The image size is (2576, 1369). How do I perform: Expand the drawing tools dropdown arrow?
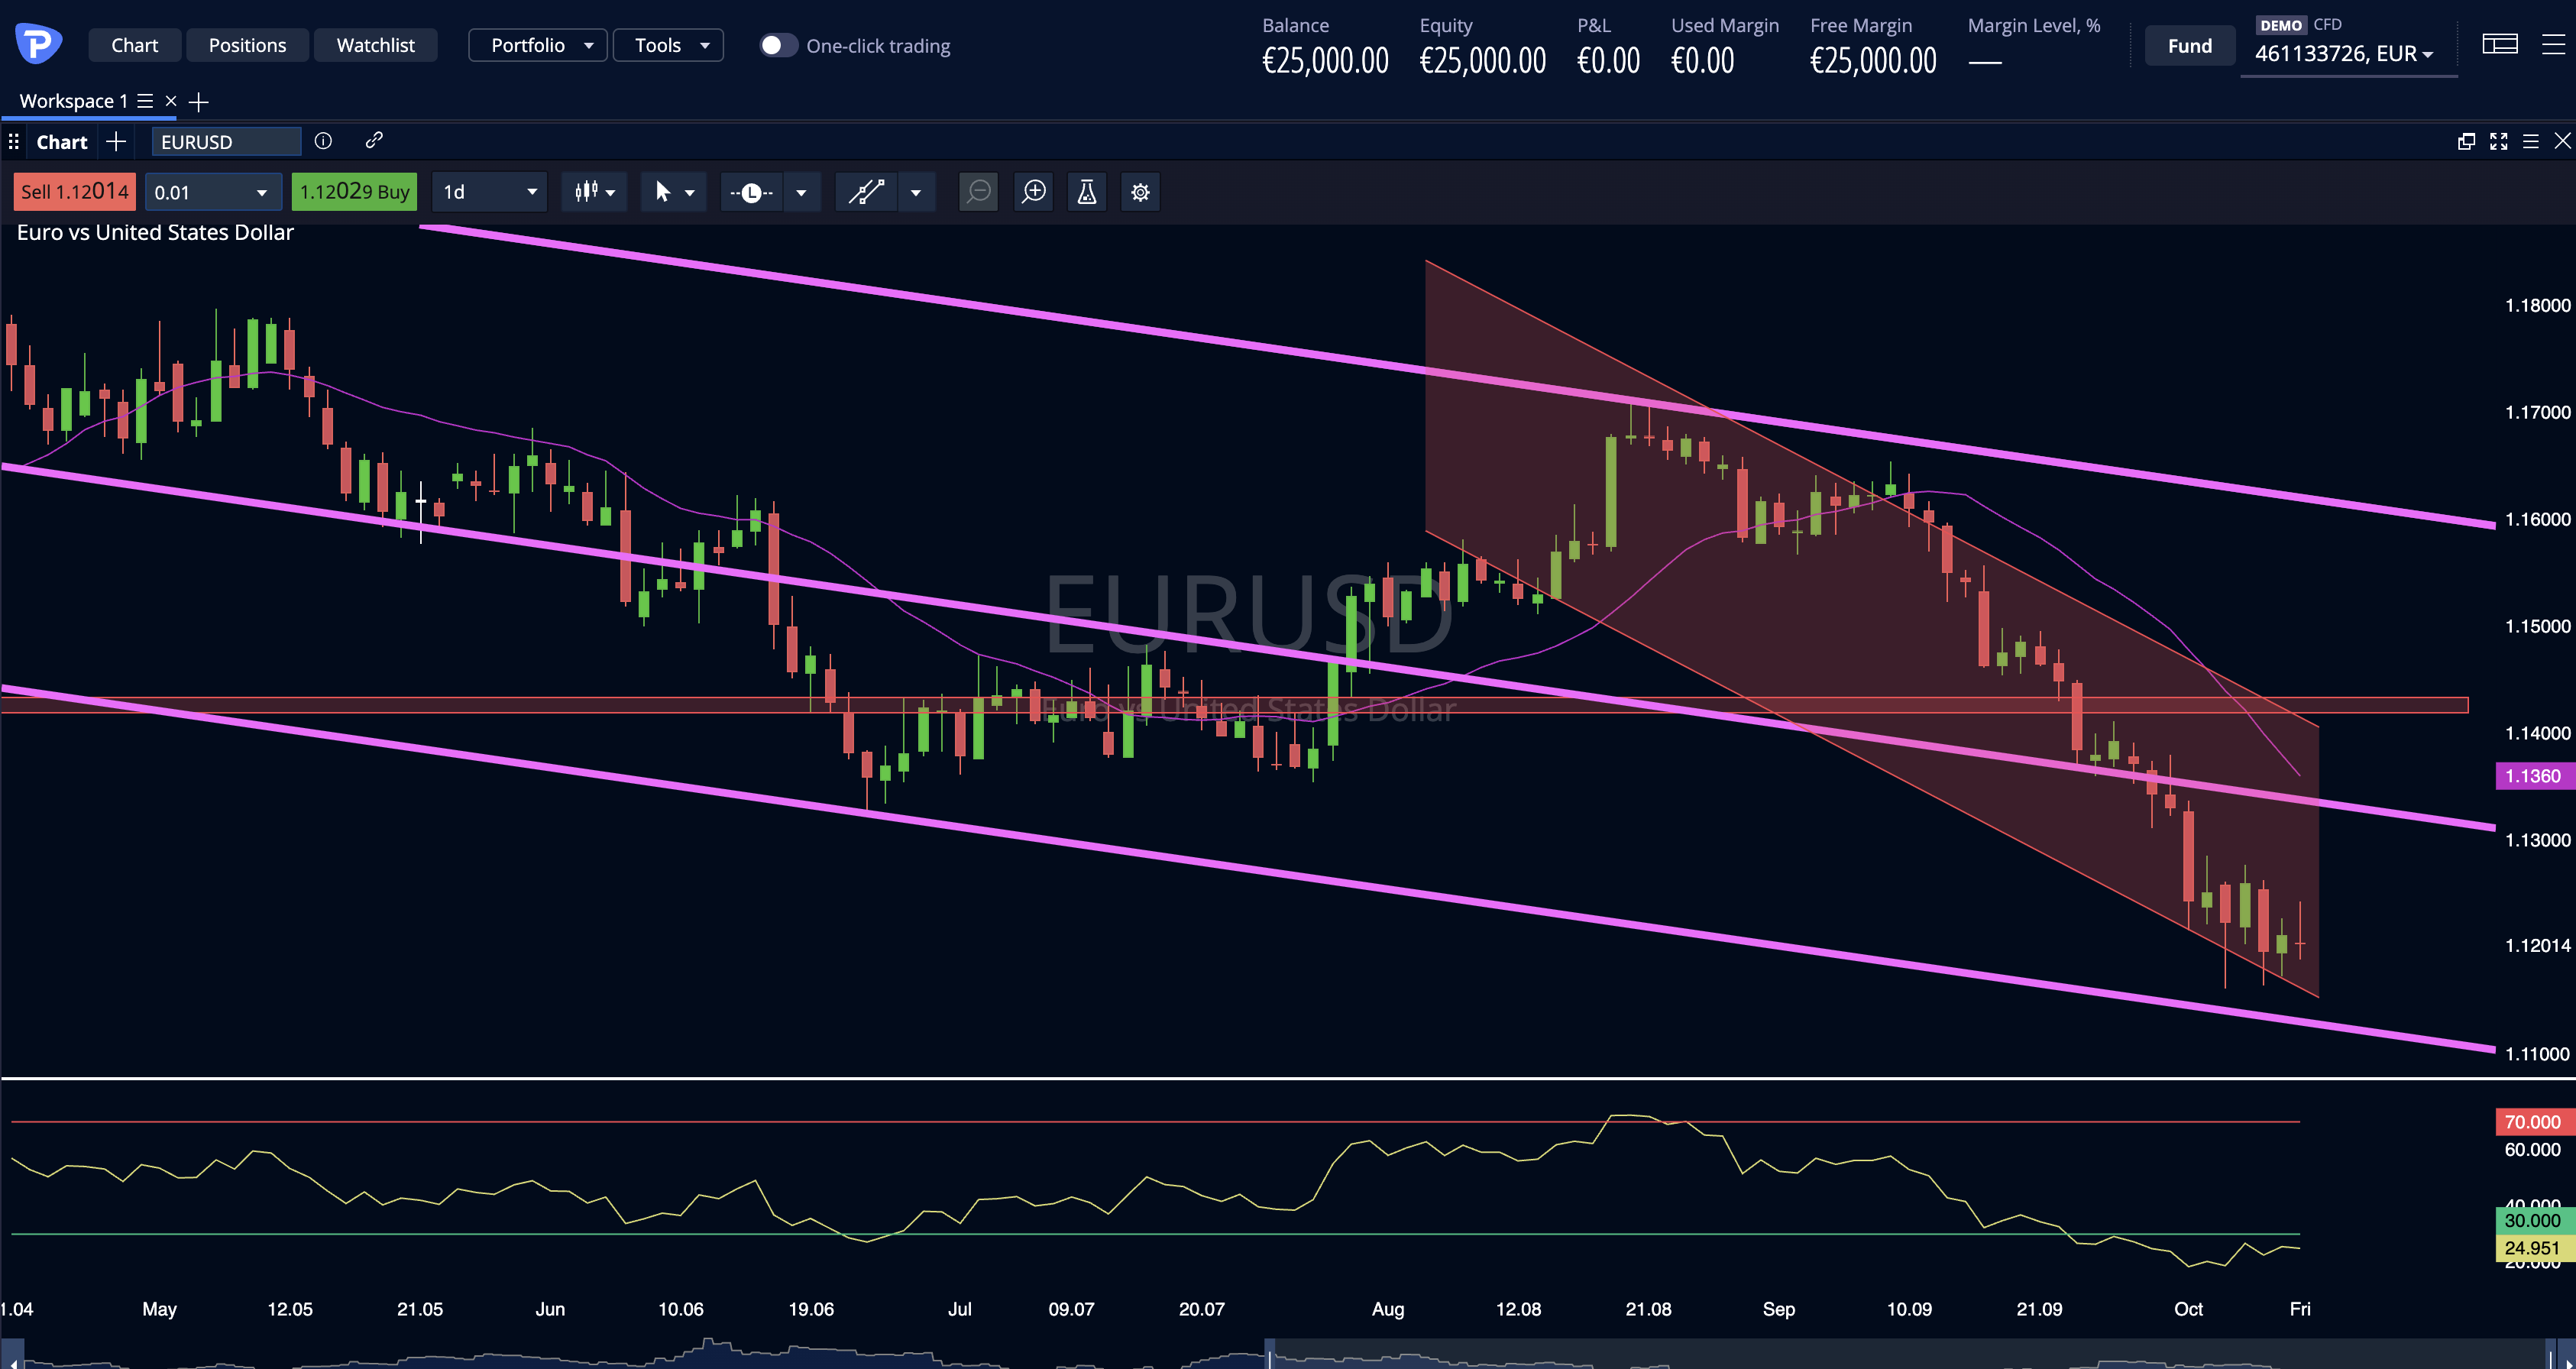point(916,192)
